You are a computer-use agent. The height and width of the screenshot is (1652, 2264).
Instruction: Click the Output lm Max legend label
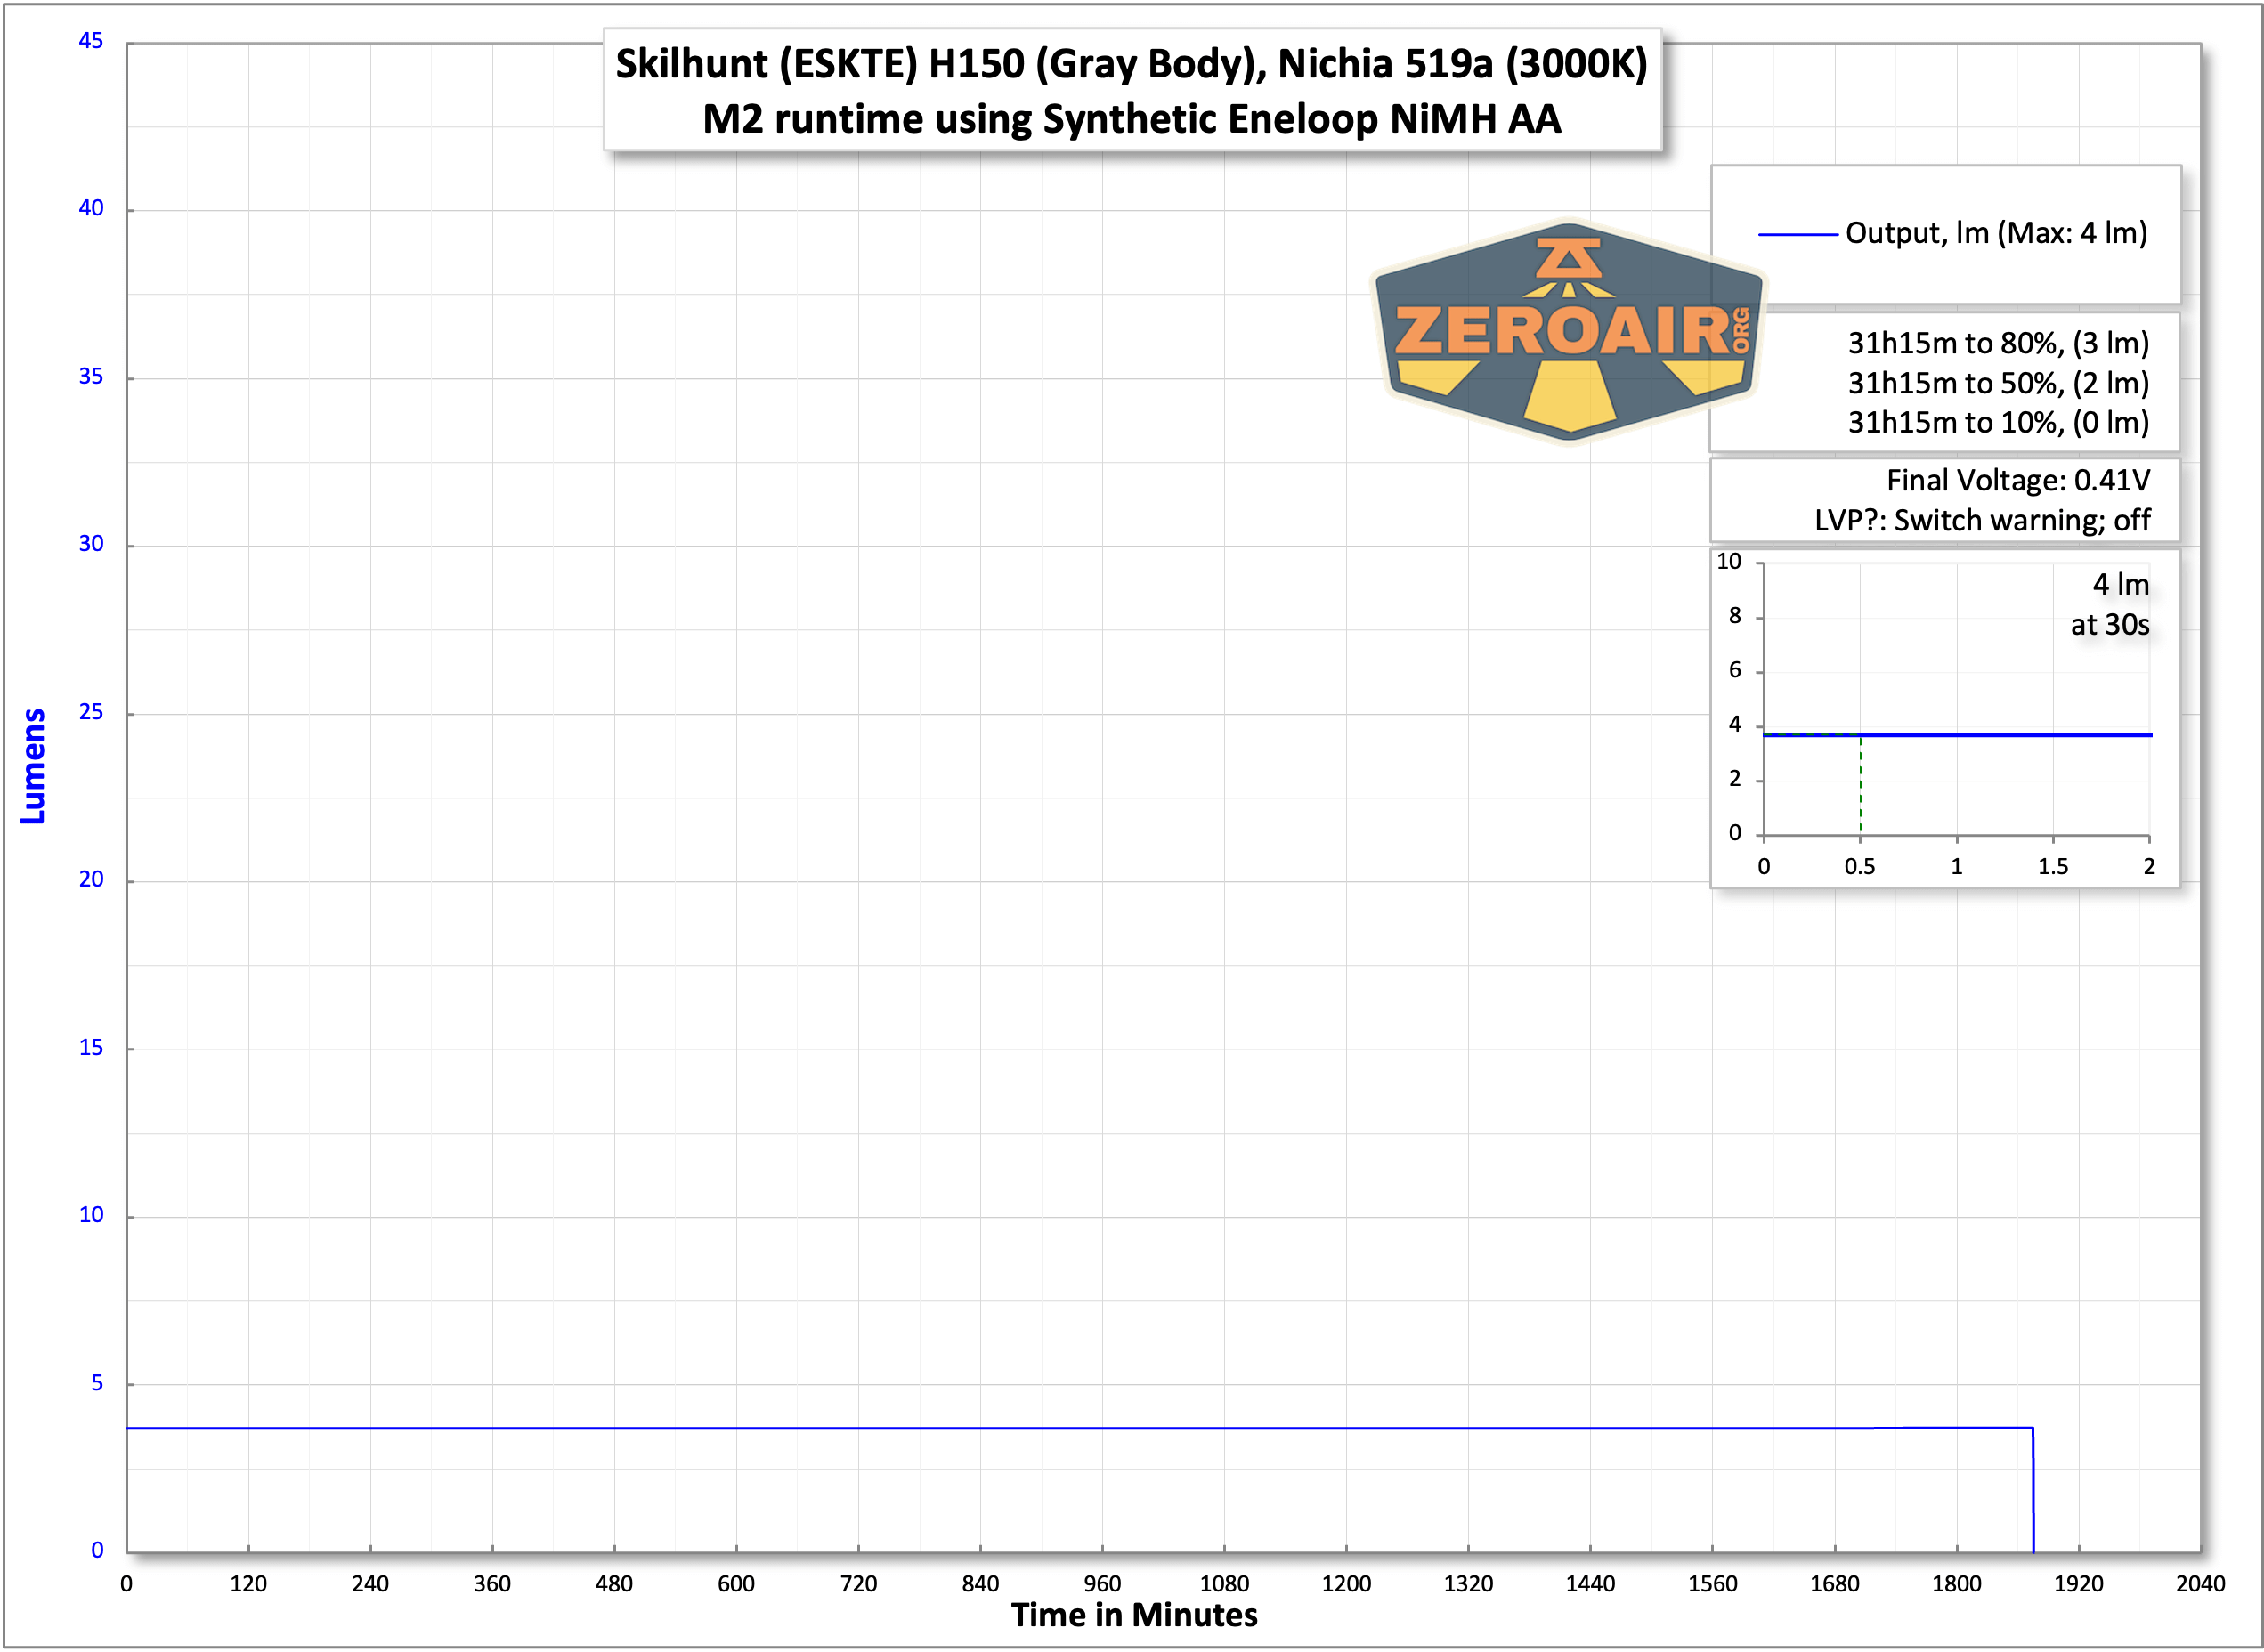click(1995, 233)
